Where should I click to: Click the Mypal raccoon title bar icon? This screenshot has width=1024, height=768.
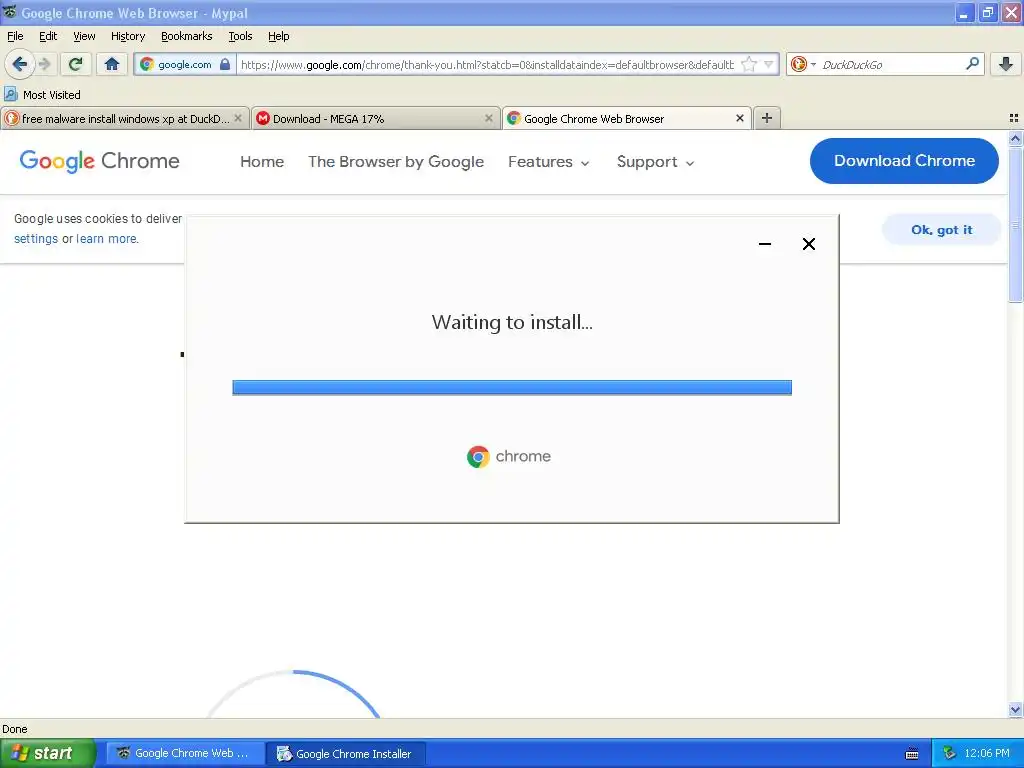click(9, 12)
